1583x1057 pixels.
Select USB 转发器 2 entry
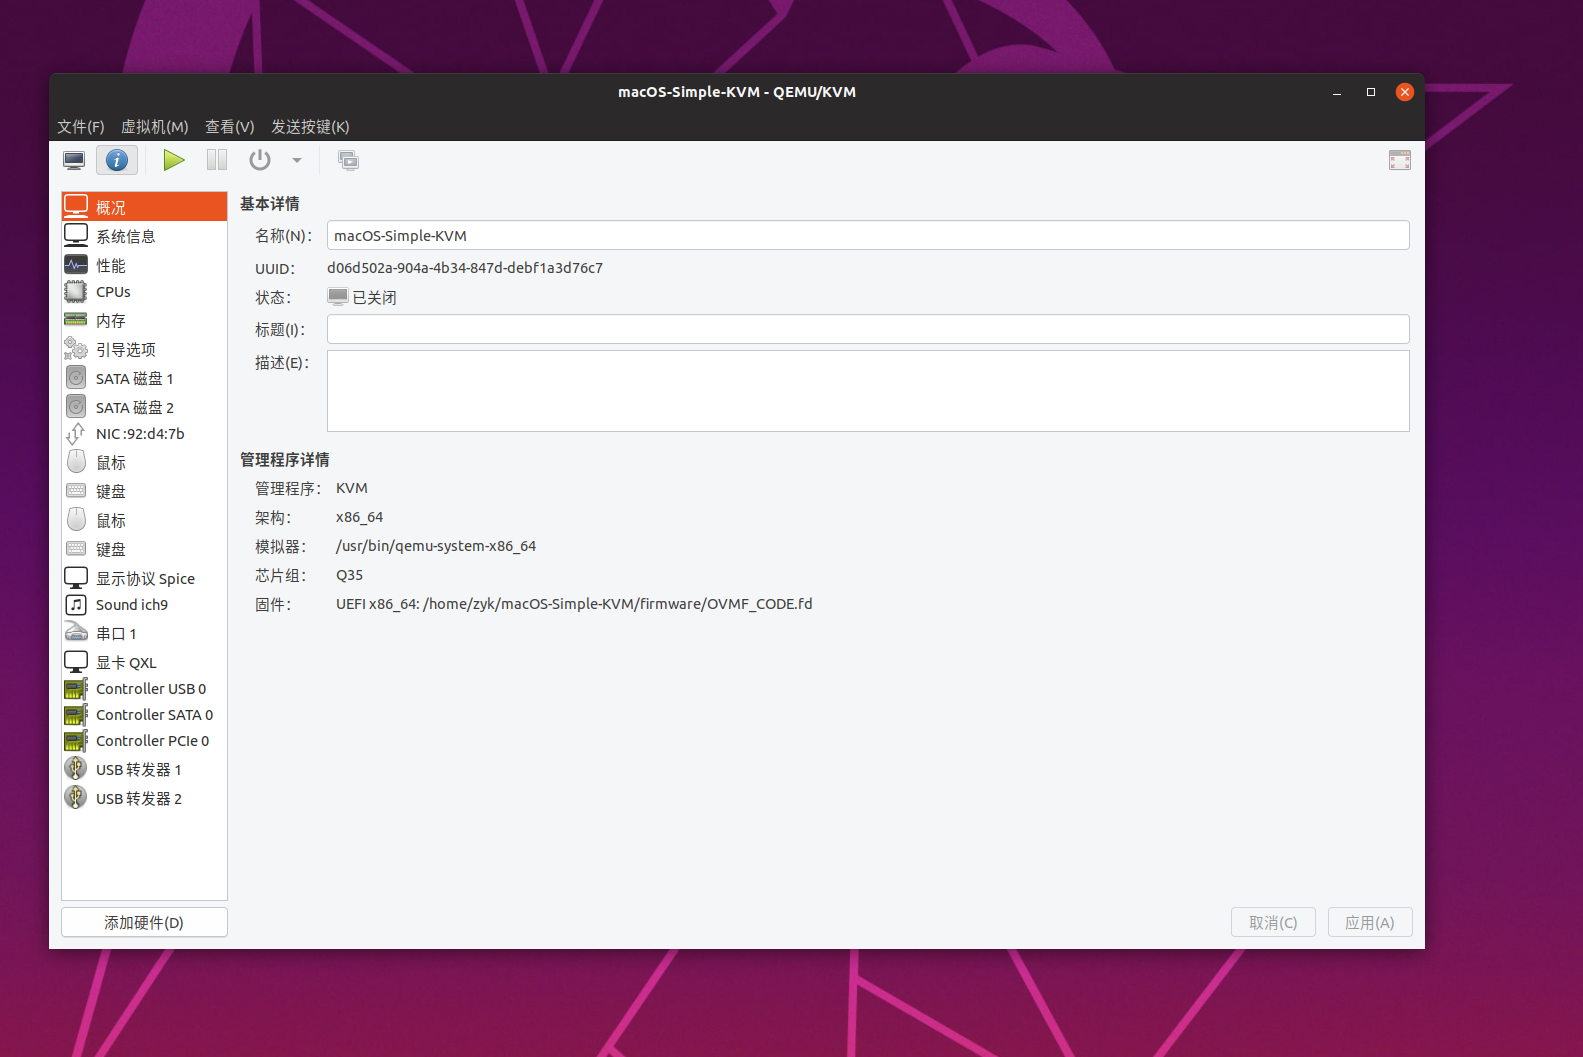pos(144,798)
